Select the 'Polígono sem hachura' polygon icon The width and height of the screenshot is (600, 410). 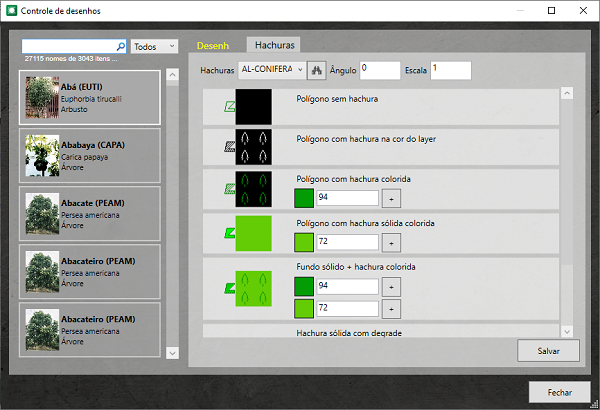(x=229, y=106)
